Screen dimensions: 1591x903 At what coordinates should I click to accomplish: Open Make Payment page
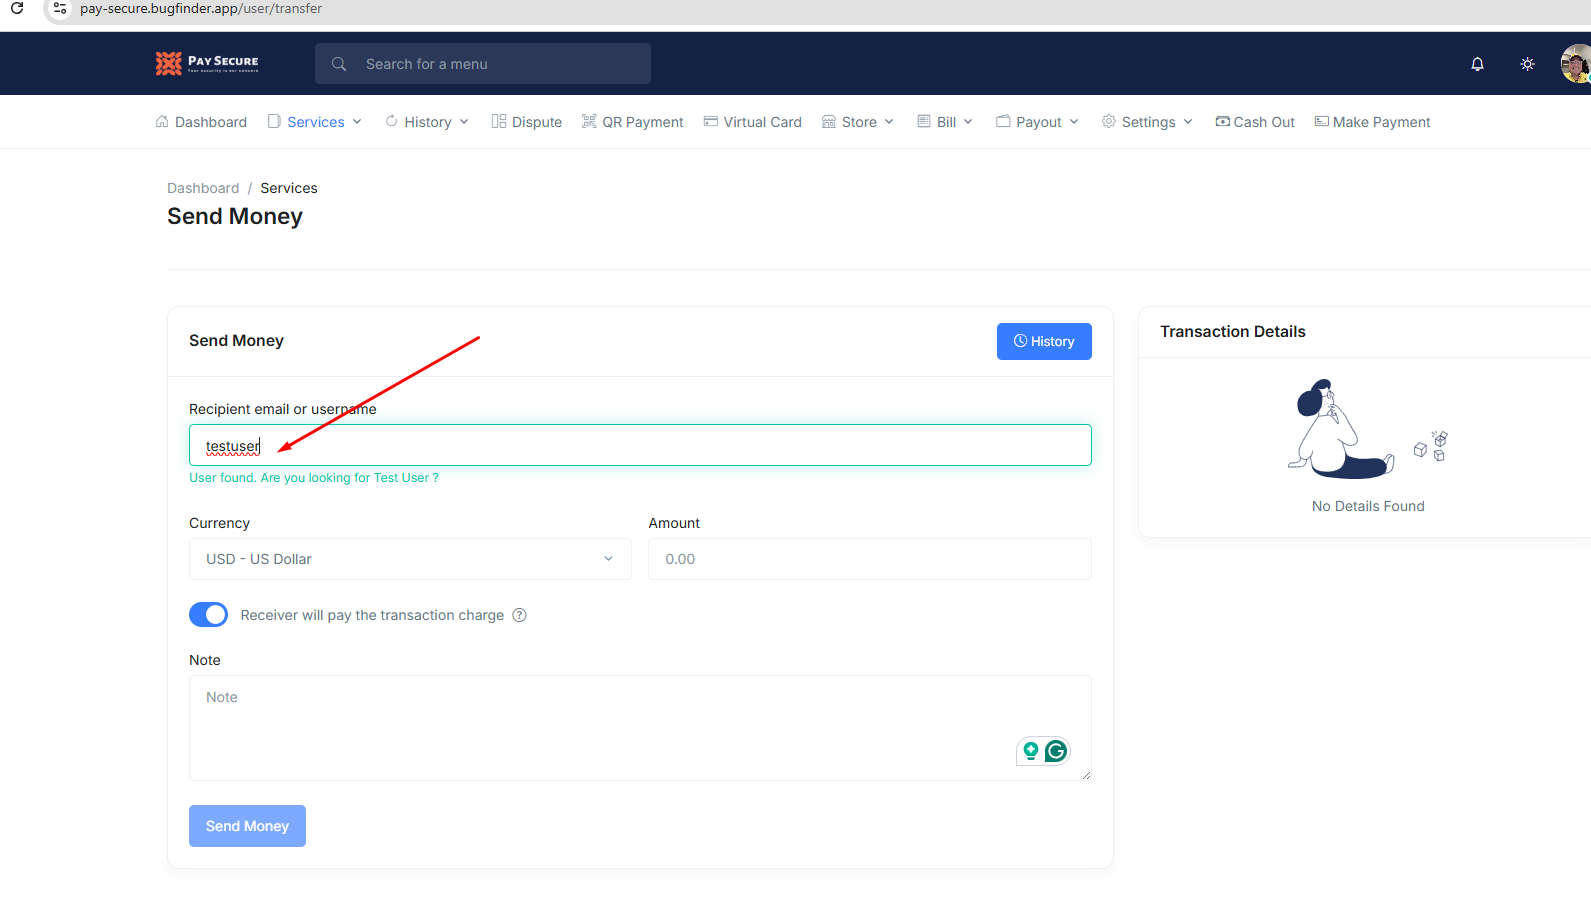point(1373,122)
